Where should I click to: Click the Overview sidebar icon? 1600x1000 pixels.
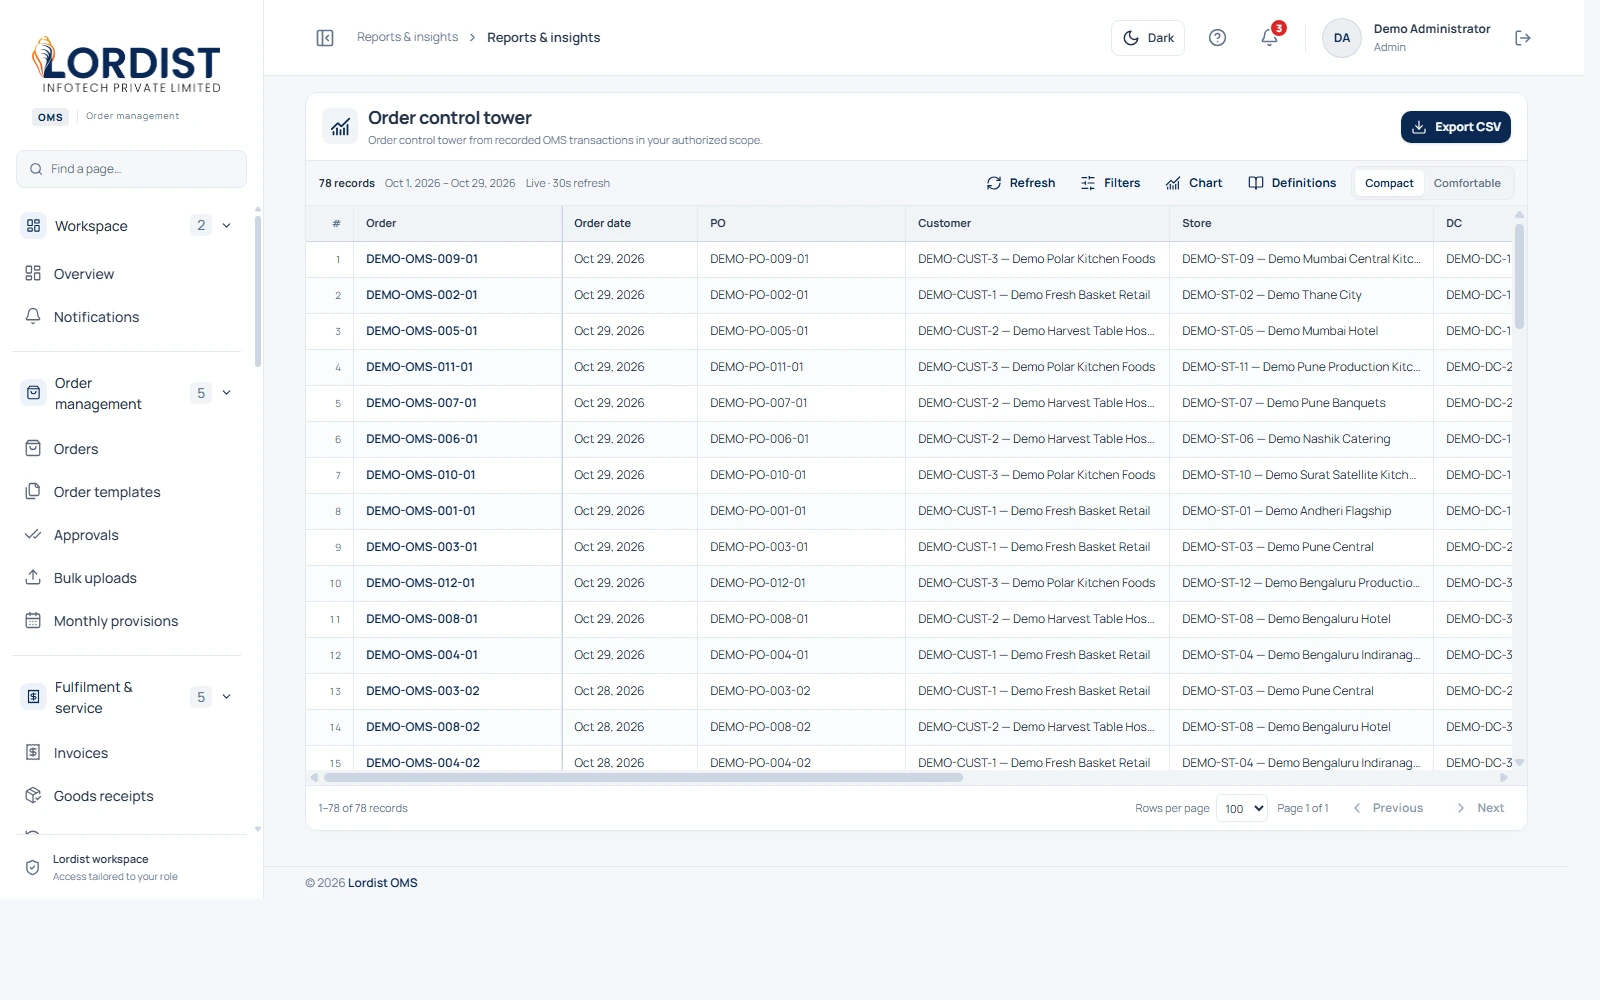point(33,273)
